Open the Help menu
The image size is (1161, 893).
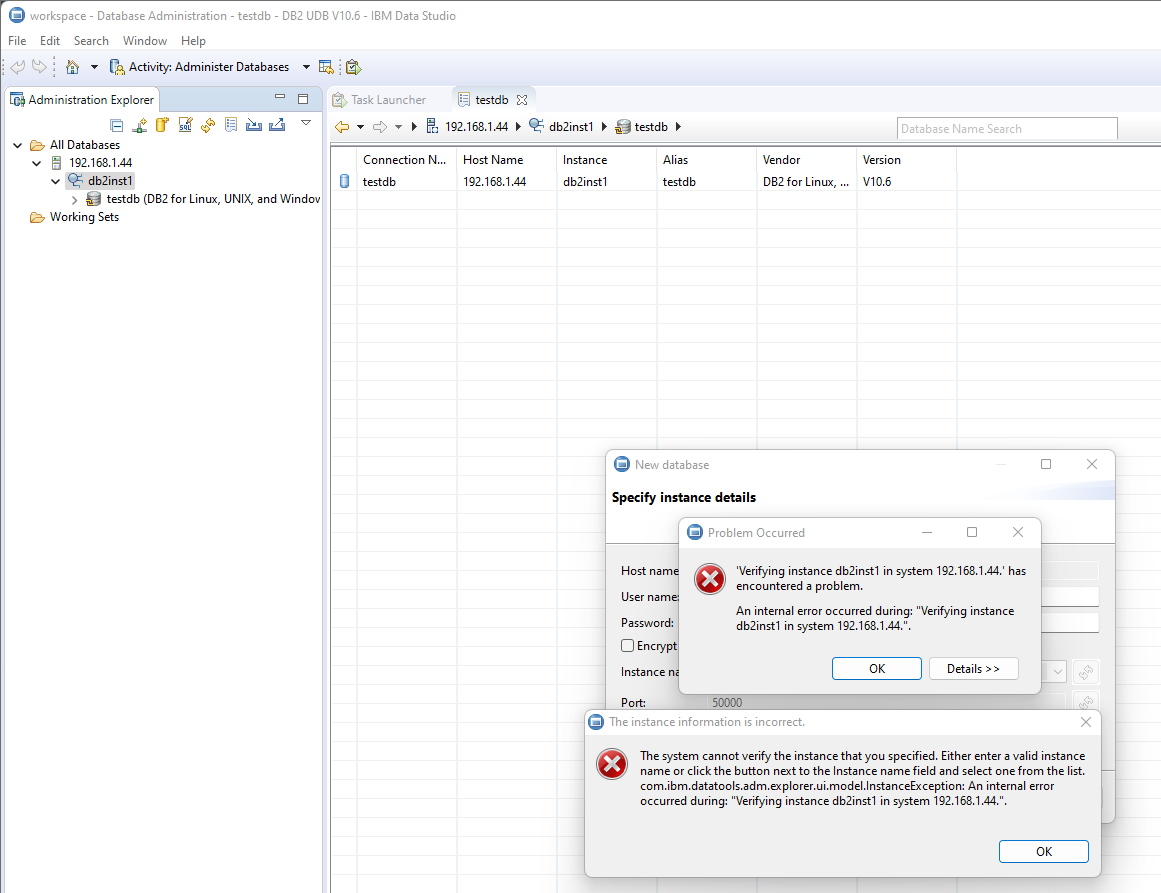tap(193, 41)
